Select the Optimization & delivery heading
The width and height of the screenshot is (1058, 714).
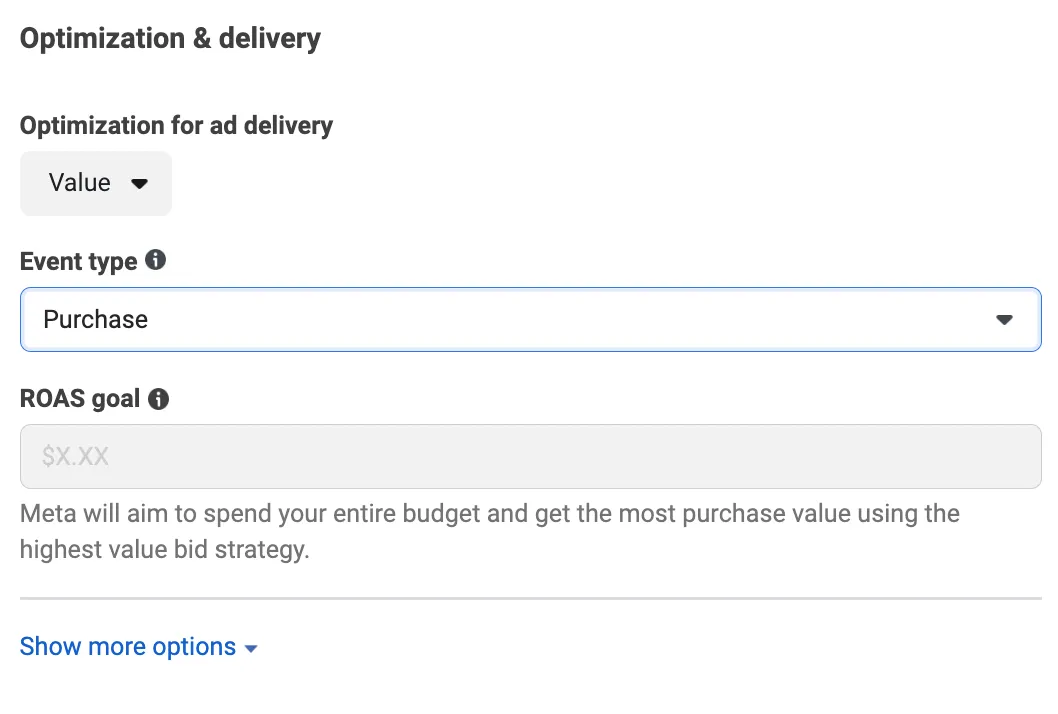click(170, 38)
